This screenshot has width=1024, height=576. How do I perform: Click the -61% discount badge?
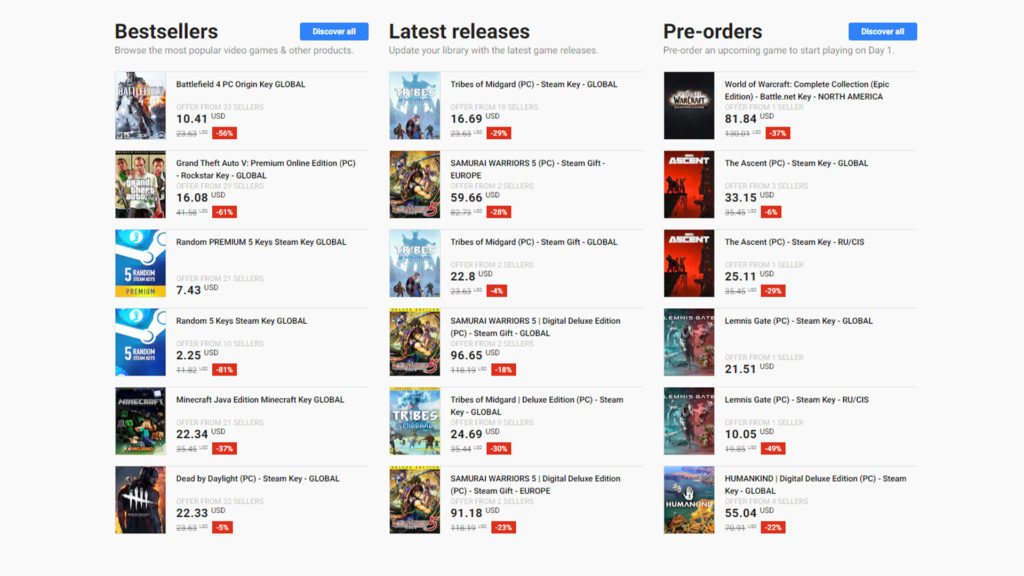click(x=225, y=212)
